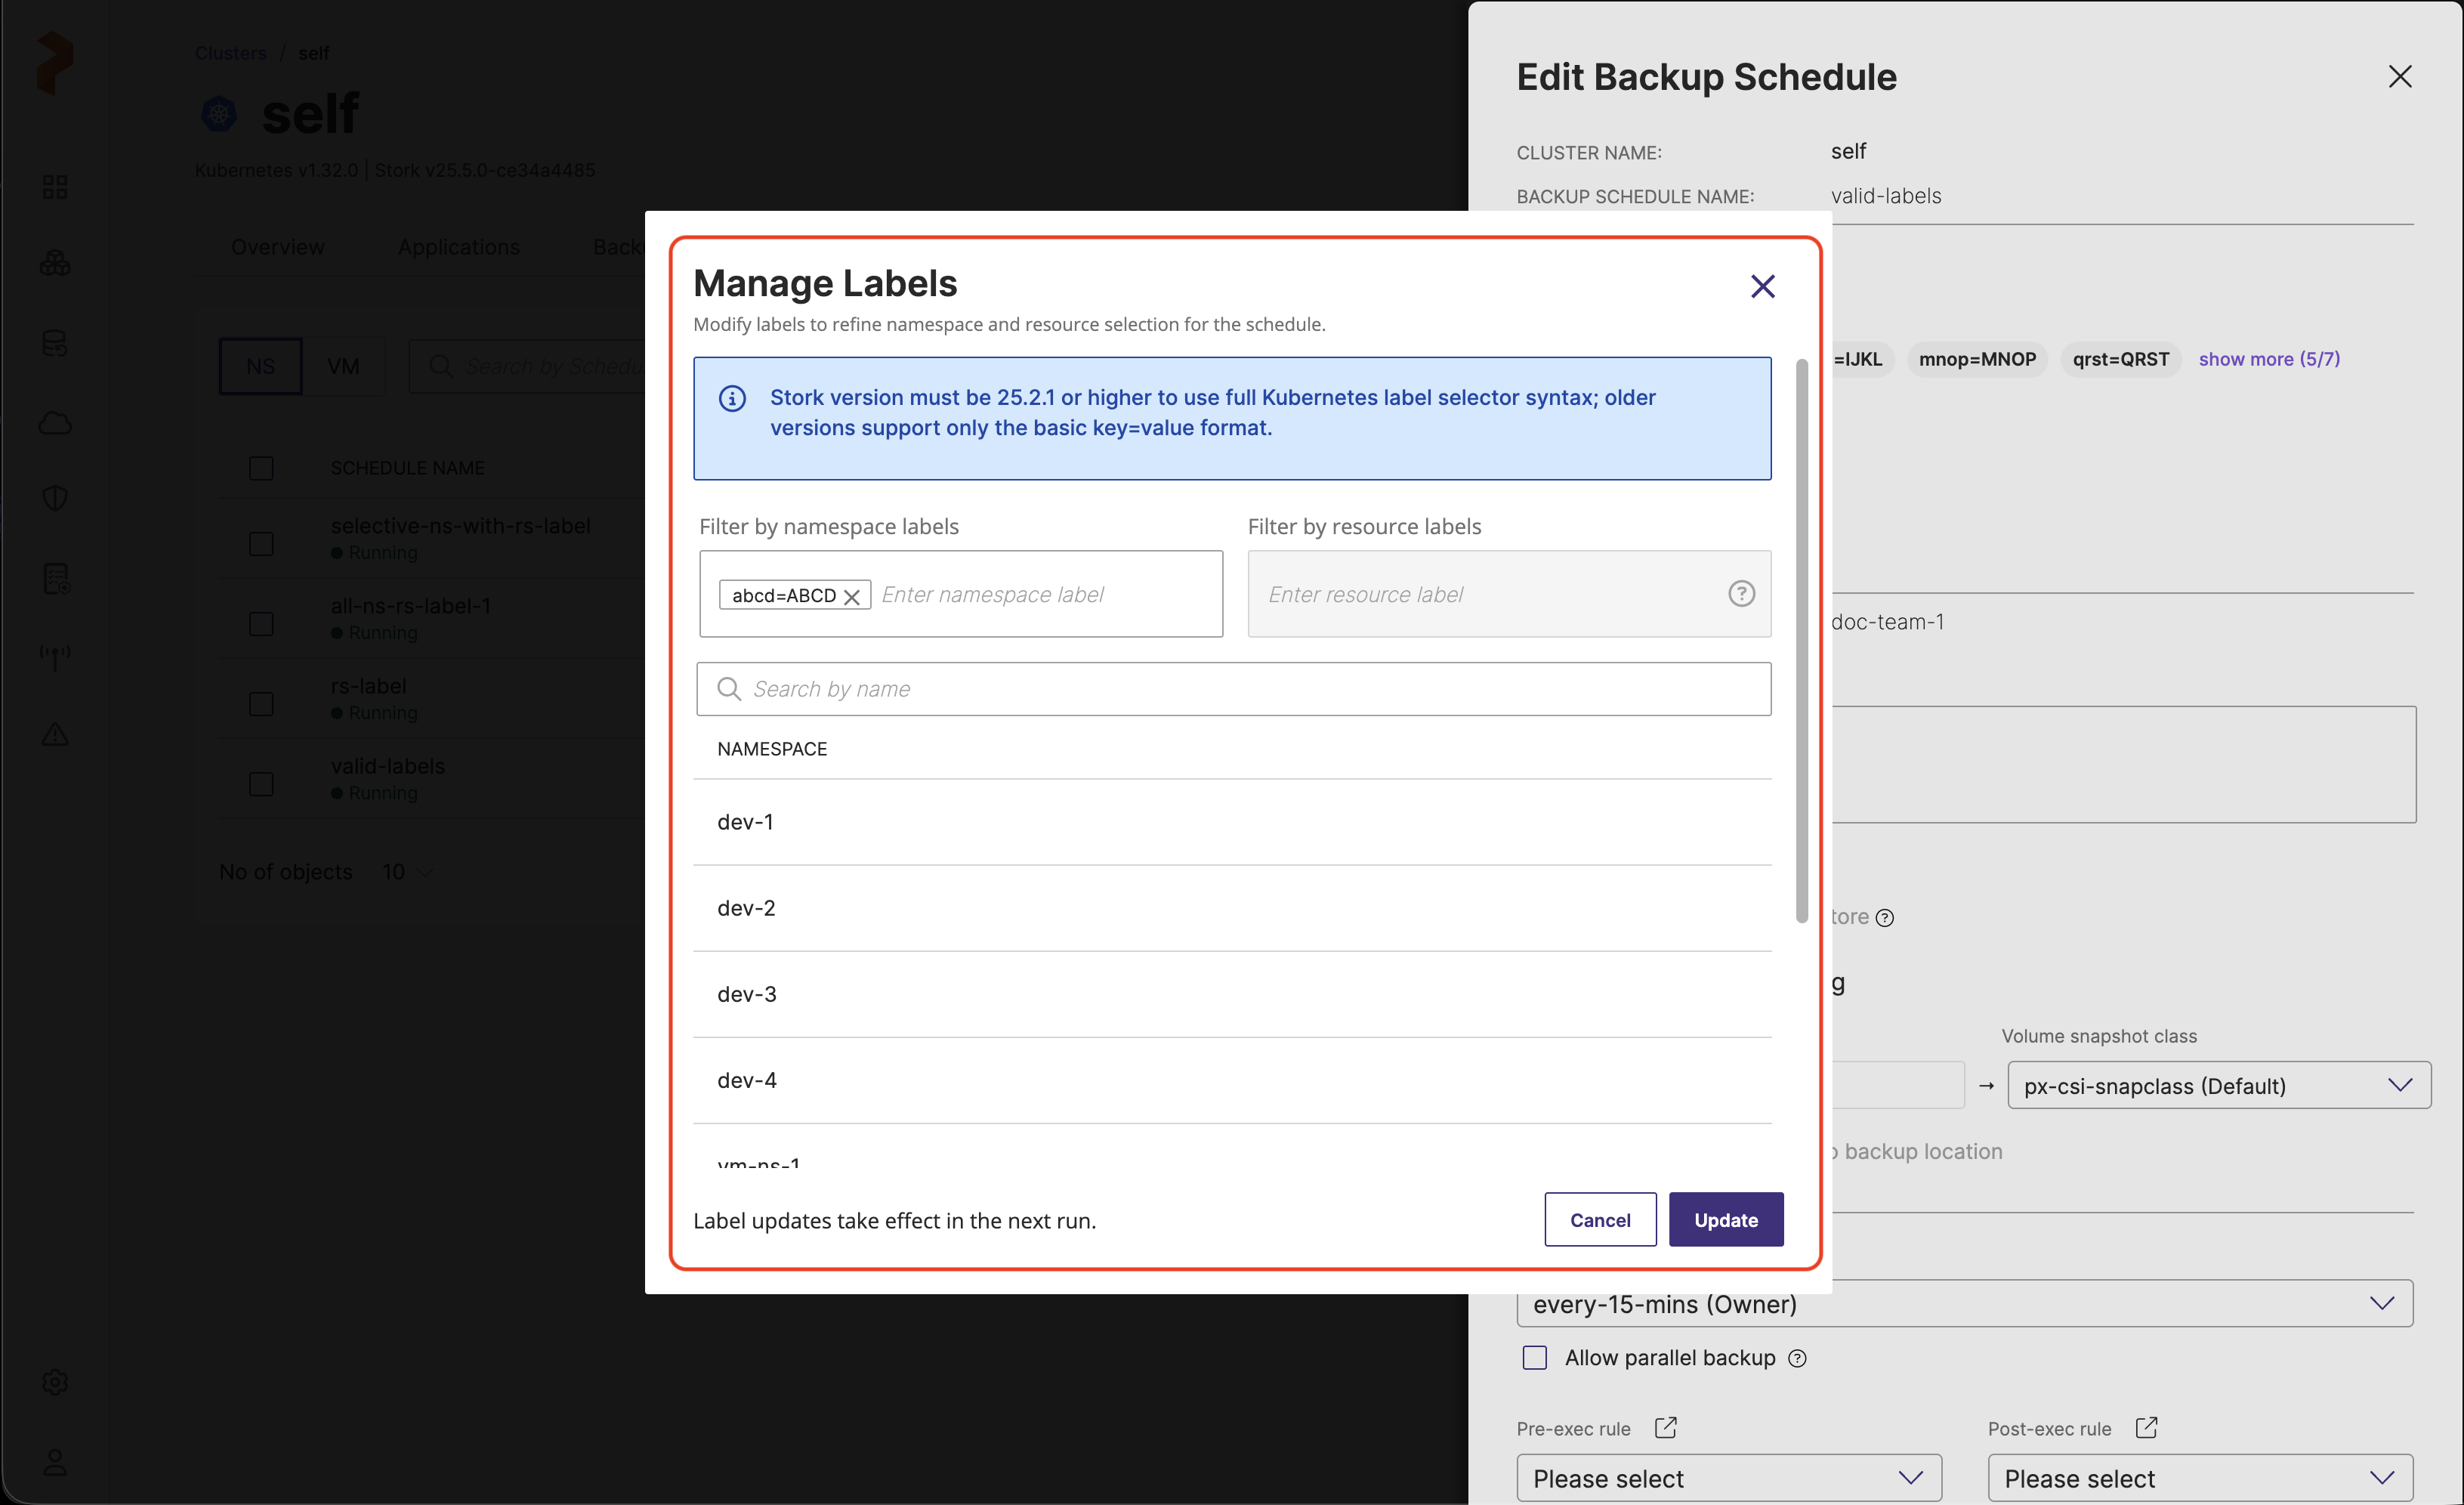
Task: Close the Manage Labels dialog with X
Action: click(x=1762, y=287)
